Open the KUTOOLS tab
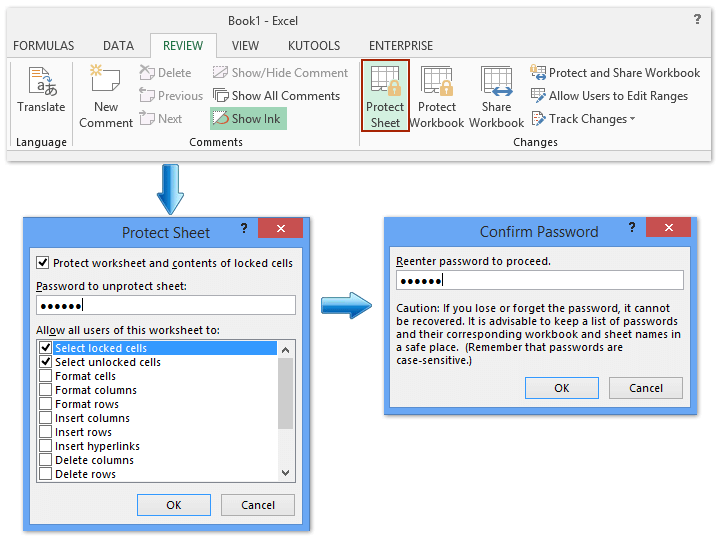This screenshot has height=539, width=717. [x=313, y=46]
